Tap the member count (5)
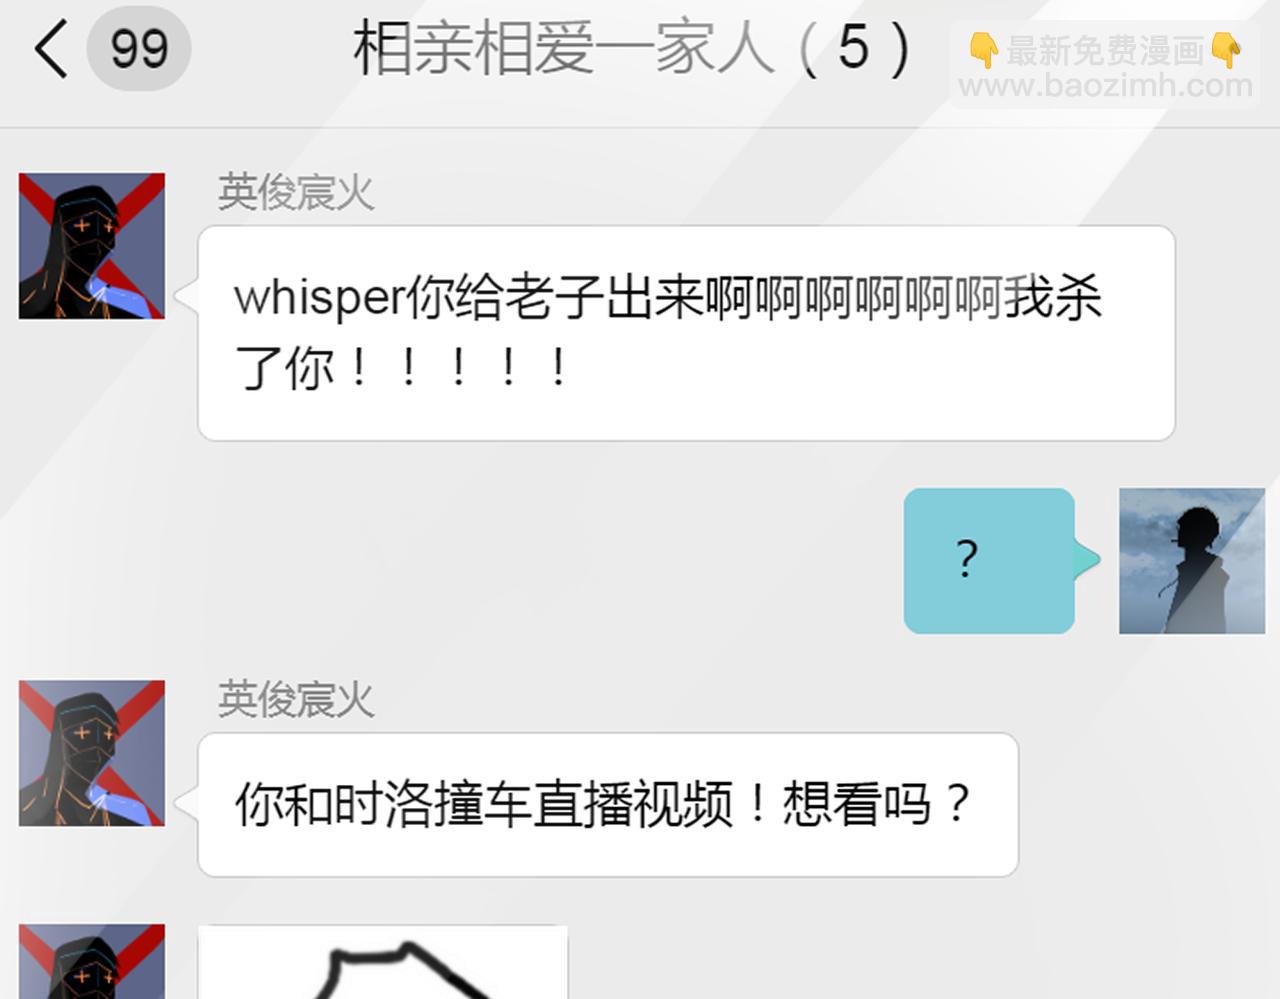This screenshot has width=1280, height=999. pos(855,47)
